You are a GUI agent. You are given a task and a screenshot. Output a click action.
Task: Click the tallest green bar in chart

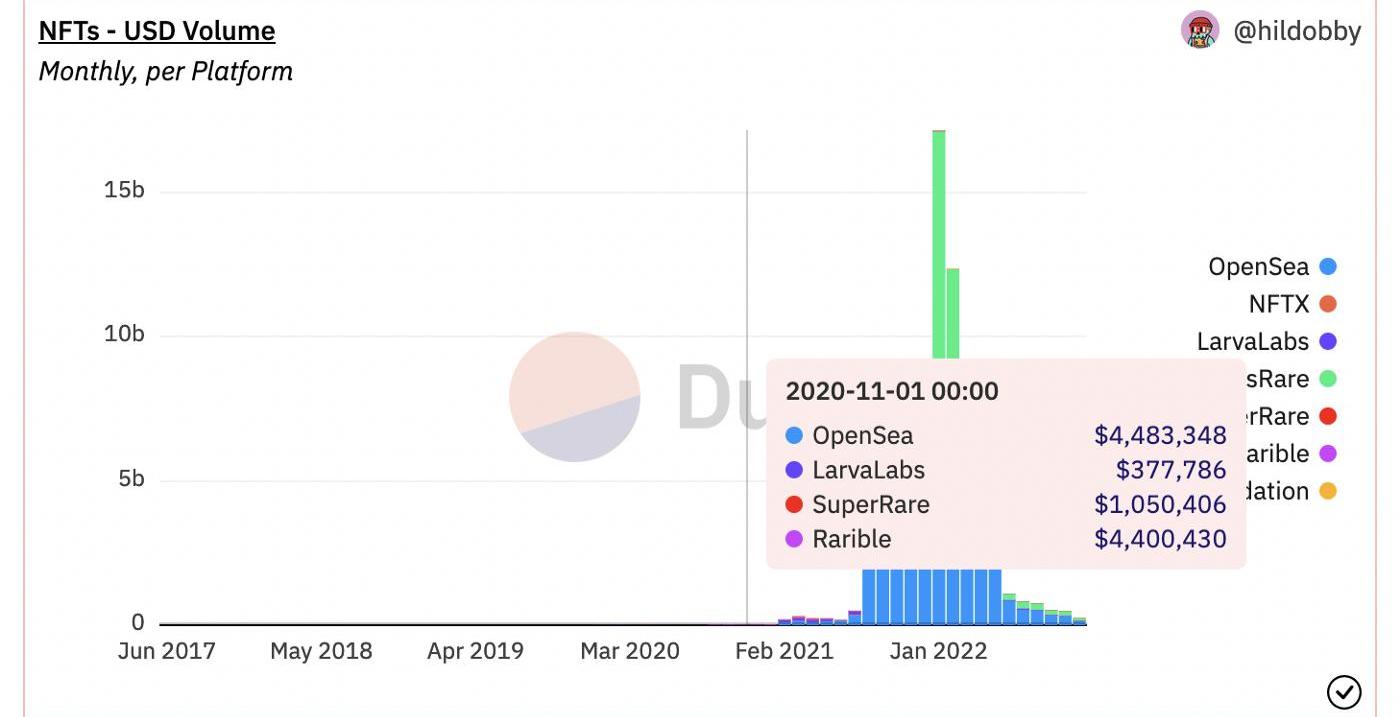pyautogui.click(x=939, y=245)
